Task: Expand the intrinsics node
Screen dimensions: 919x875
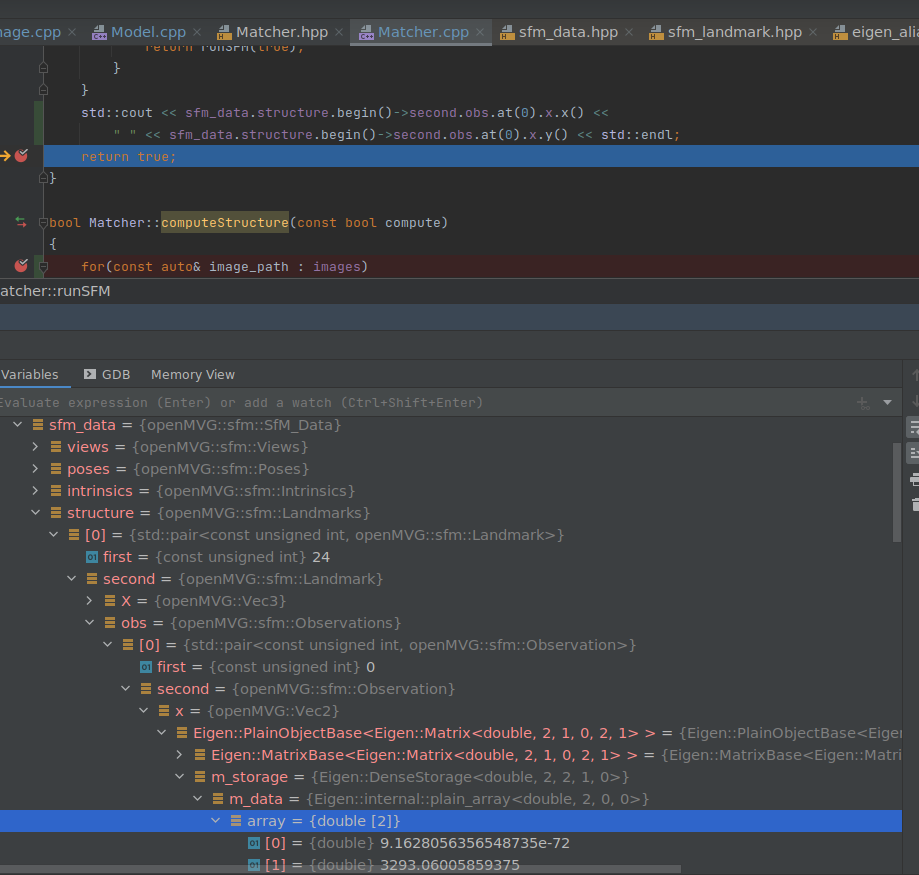Action: [35, 491]
